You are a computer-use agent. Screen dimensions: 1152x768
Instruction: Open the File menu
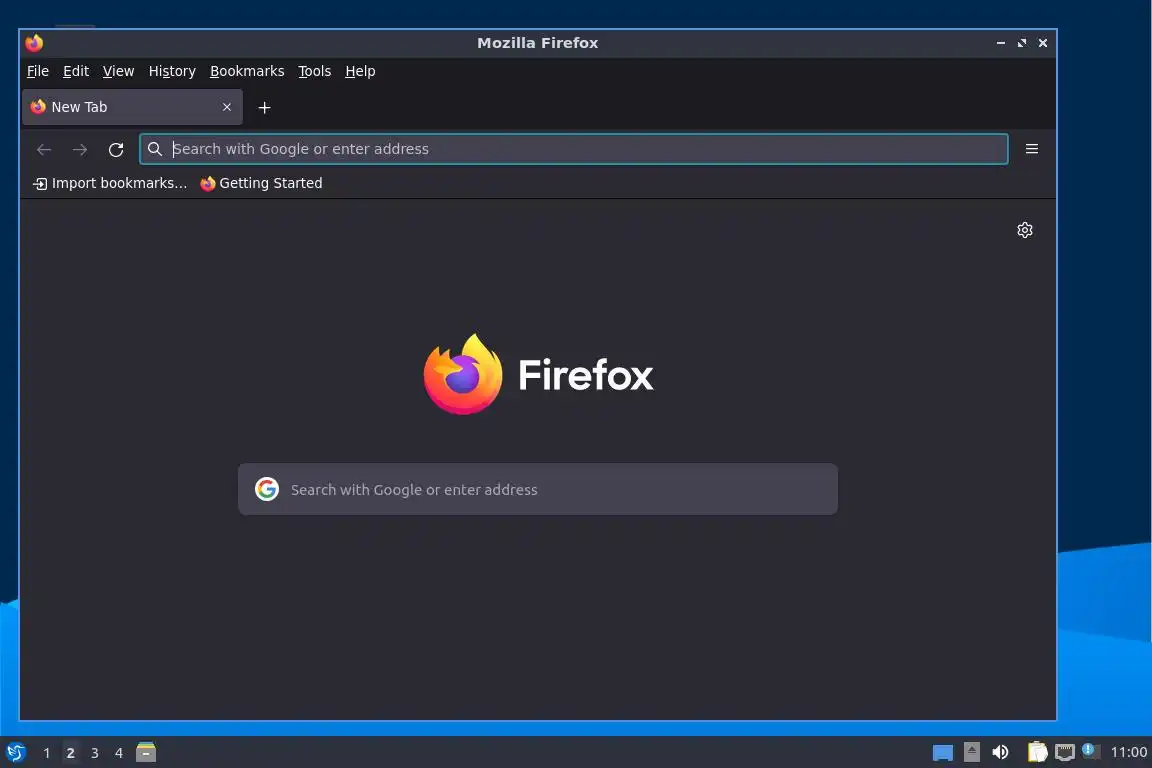click(x=37, y=71)
